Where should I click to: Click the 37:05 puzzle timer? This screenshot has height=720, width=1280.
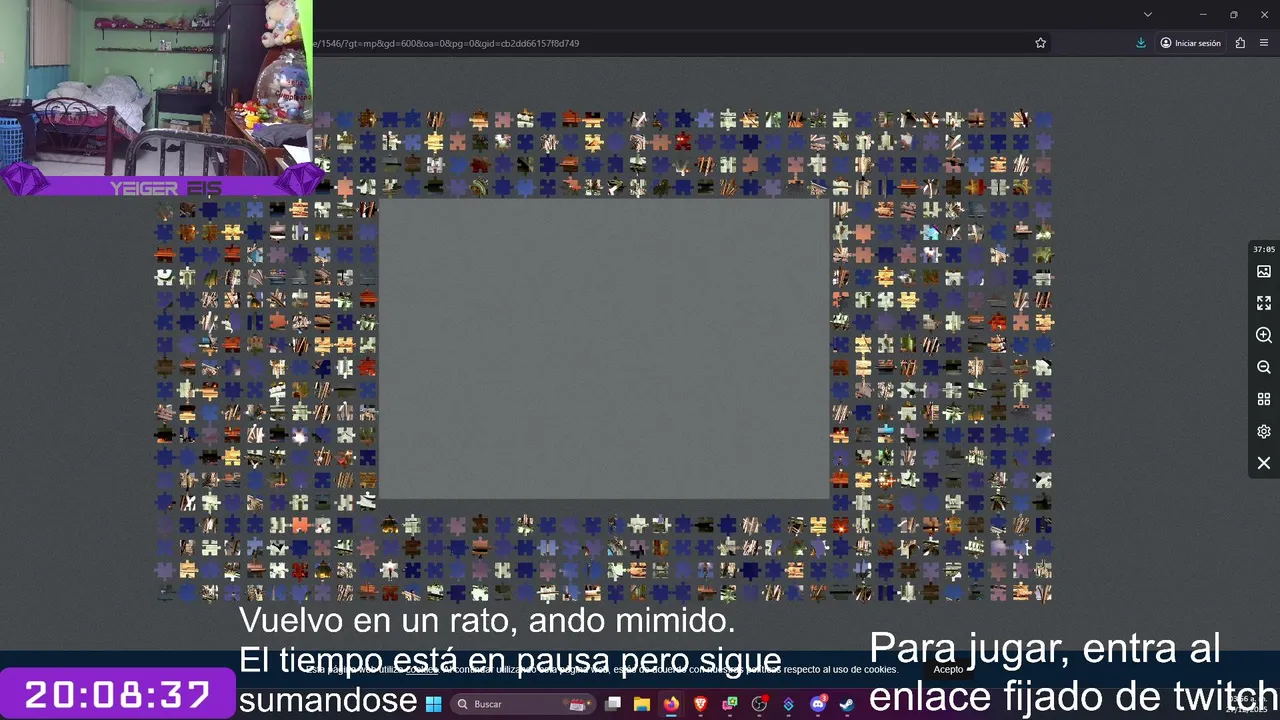pyautogui.click(x=1264, y=249)
